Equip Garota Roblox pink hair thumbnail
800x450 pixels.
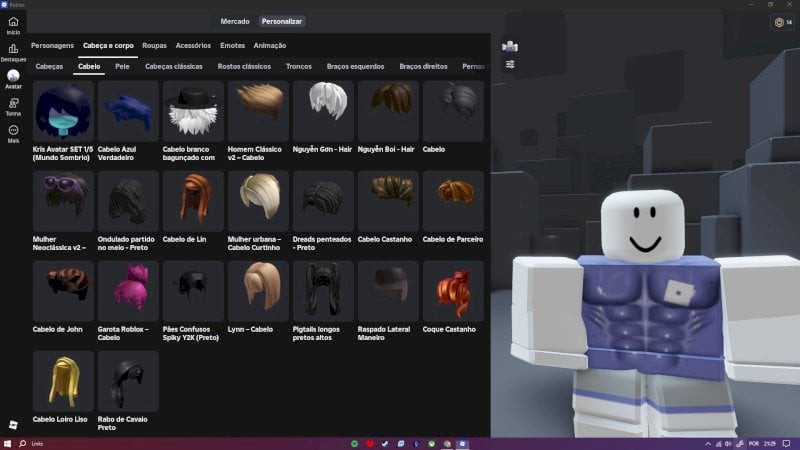(128, 291)
